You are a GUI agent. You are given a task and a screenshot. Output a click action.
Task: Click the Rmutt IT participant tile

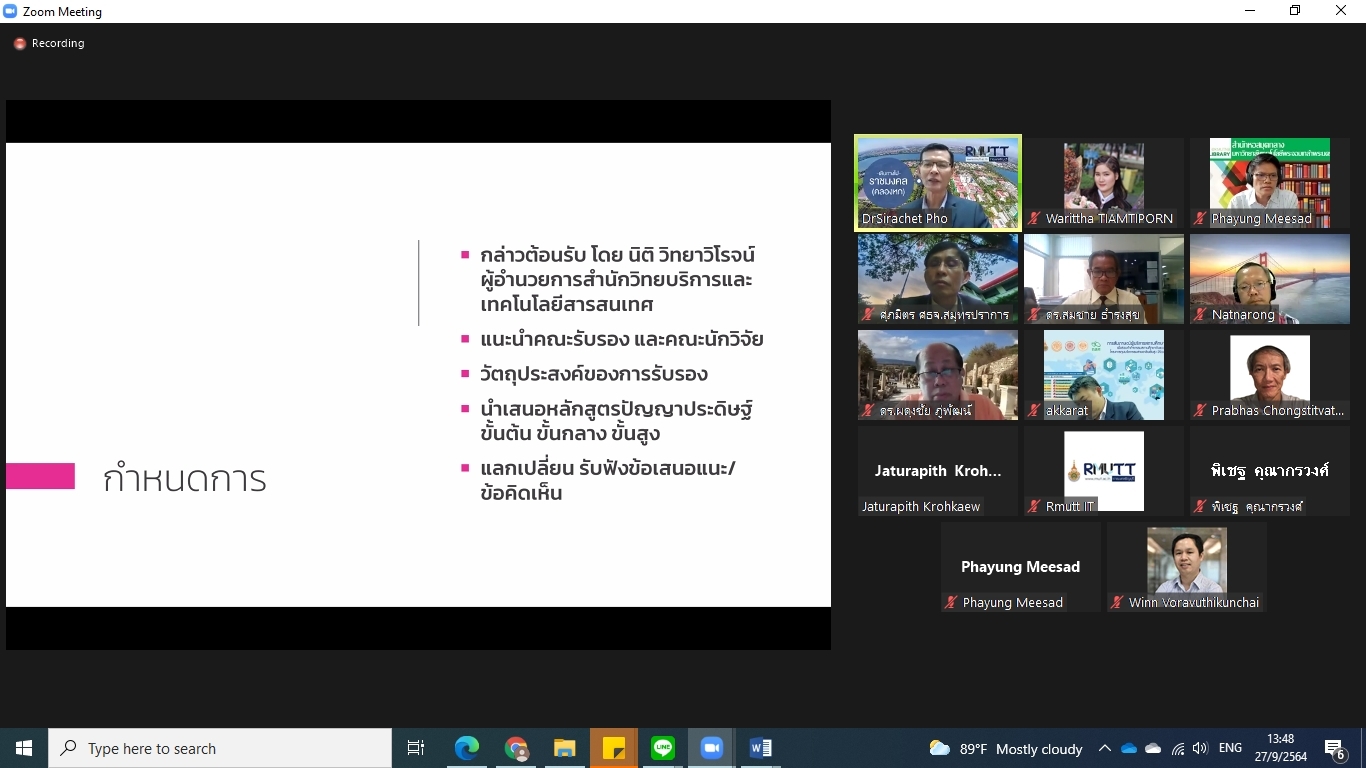point(1103,470)
